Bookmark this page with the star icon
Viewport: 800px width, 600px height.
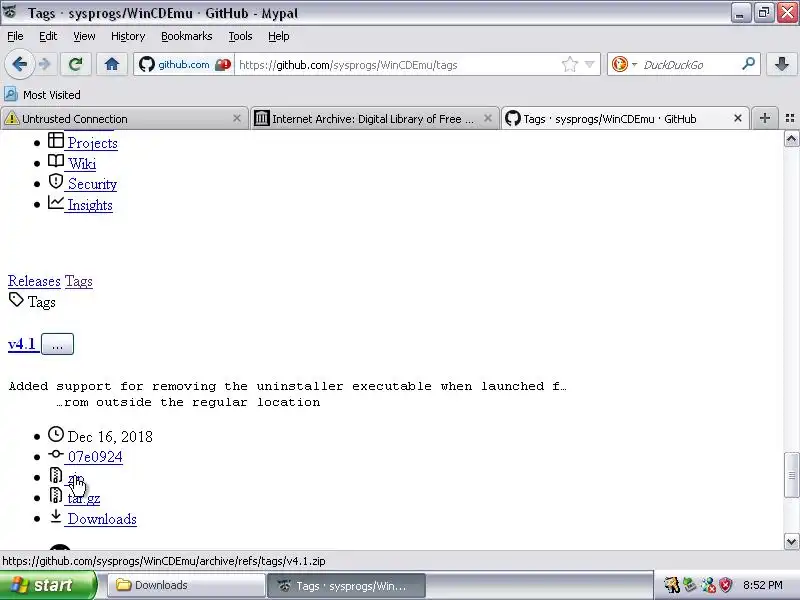(569, 64)
